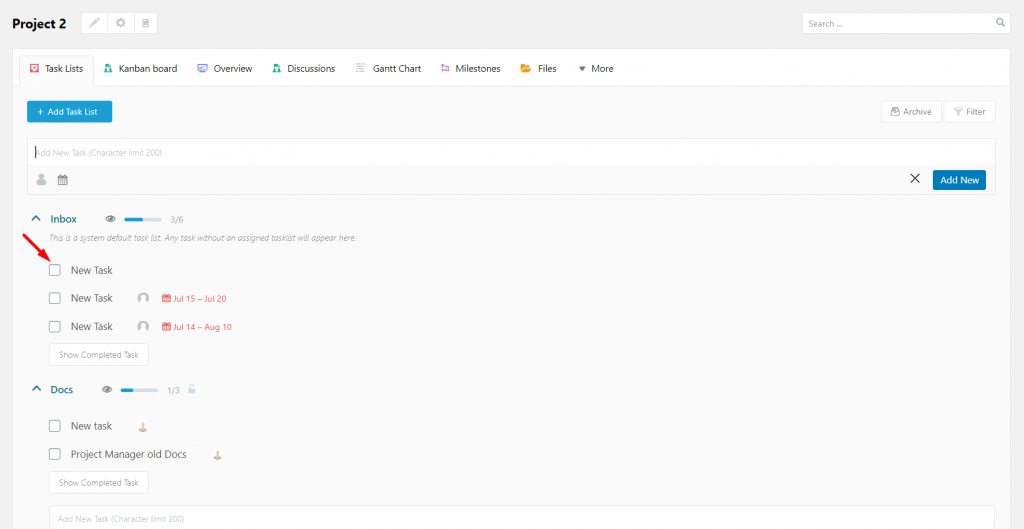Open the More dropdown tab

coord(596,69)
